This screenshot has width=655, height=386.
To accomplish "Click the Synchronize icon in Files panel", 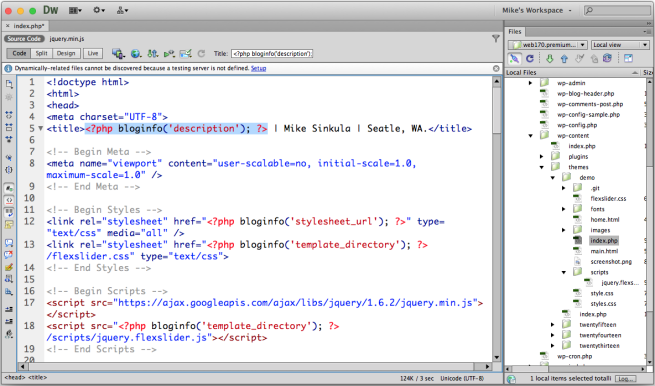I will (607, 58).
